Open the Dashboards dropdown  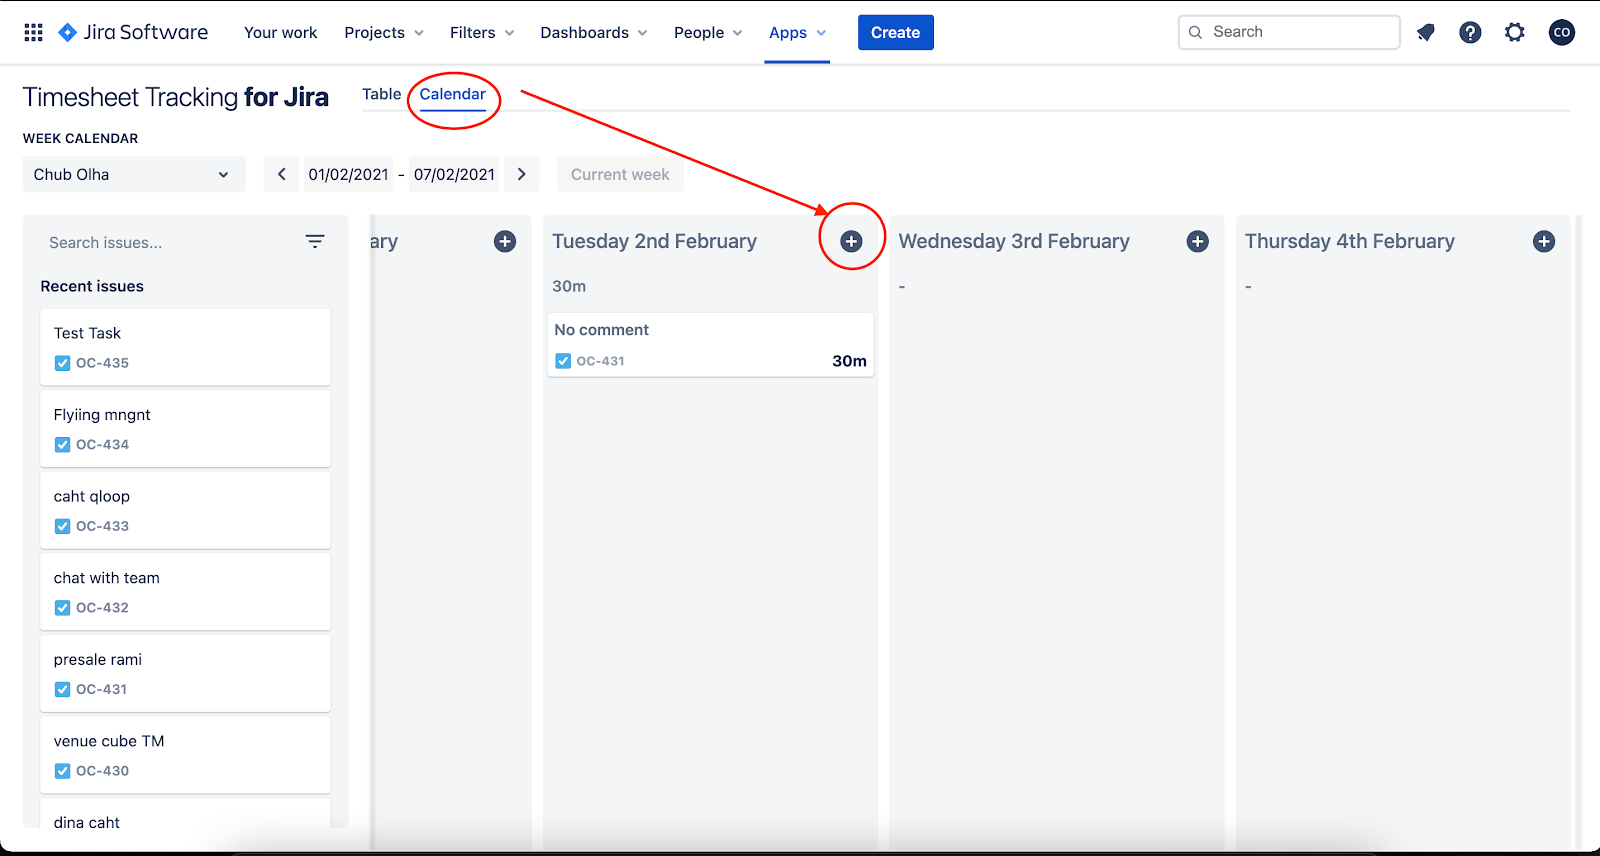pos(594,32)
